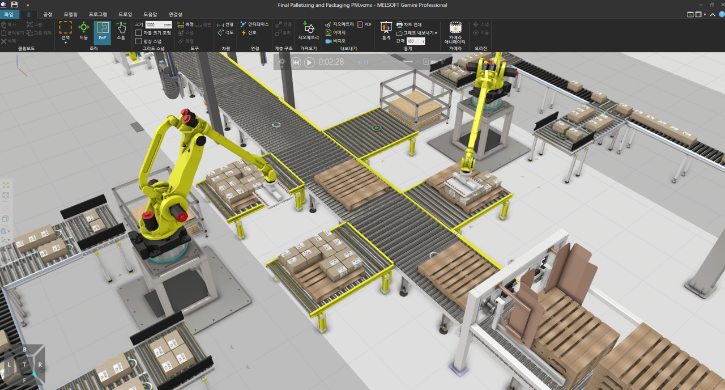725x390 pixels.
Task: Click the simulation time display 0:02:28
Action: coord(331,62)
